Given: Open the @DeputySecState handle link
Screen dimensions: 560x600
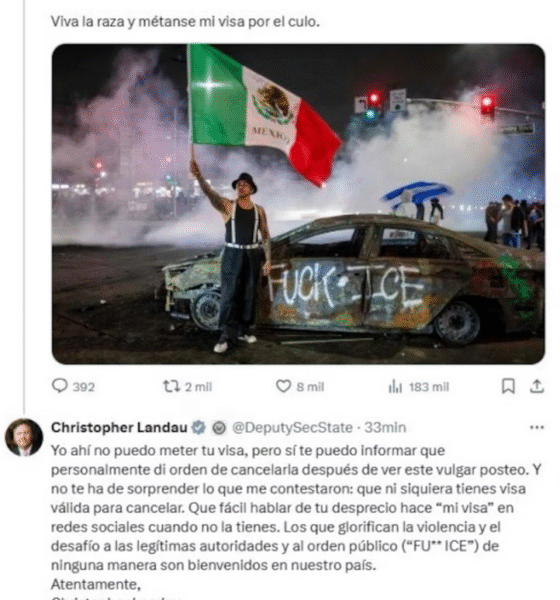Looking at the screenshot, I should [292, 427].
